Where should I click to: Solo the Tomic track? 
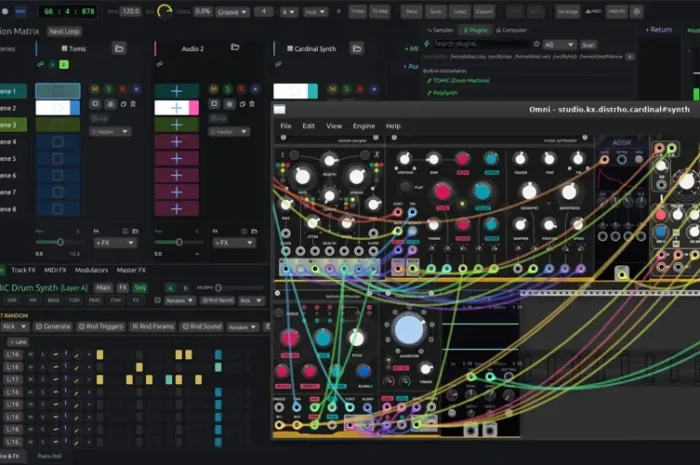tap(108, 89)
